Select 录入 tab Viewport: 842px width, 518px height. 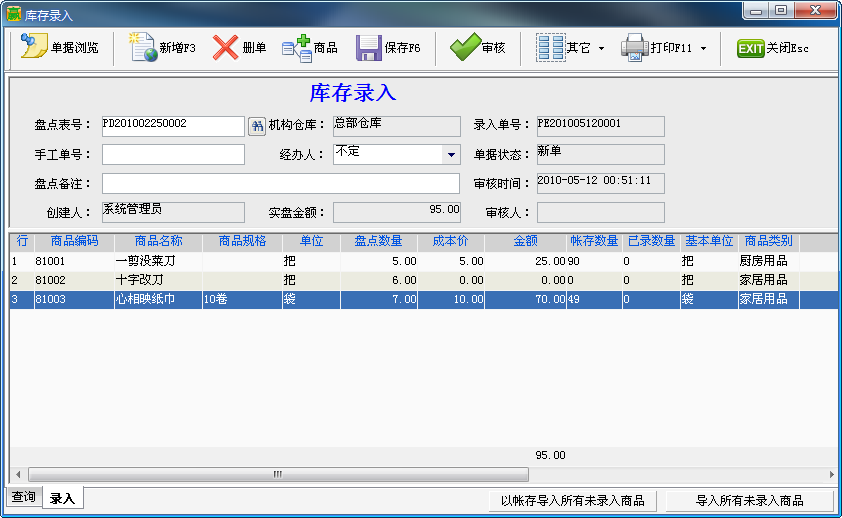pyautogui.click(x=63, y=498)
